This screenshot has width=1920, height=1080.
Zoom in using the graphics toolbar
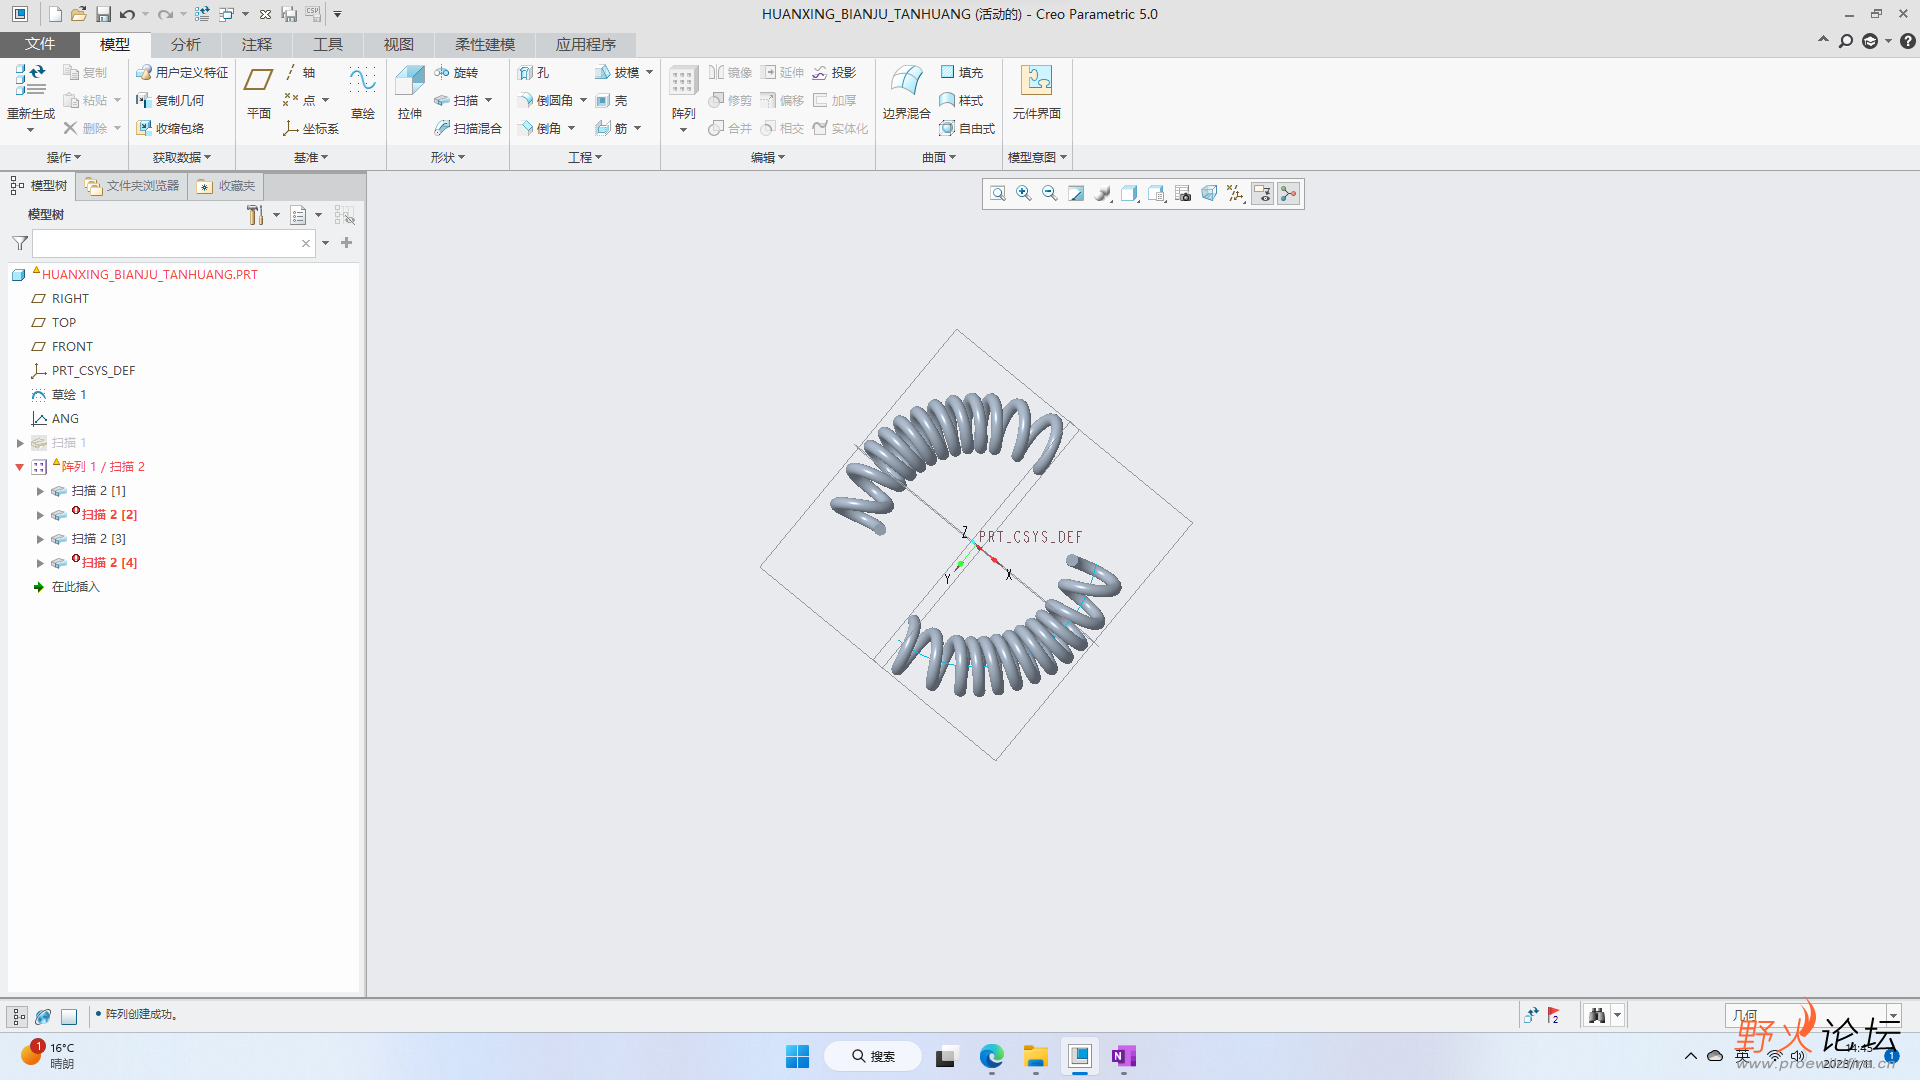pyautogui.click(x=1024, y=193)
